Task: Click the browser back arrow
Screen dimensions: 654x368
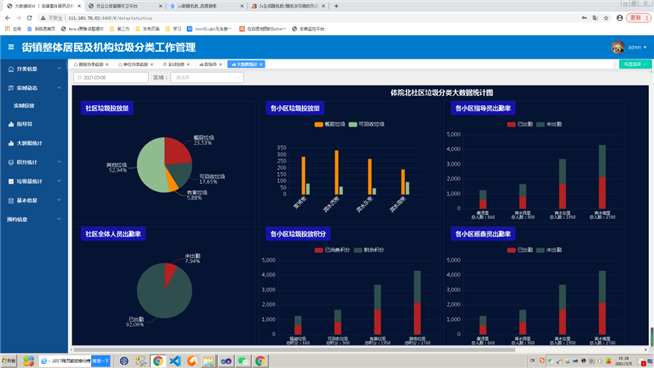Action: [8, 18]
